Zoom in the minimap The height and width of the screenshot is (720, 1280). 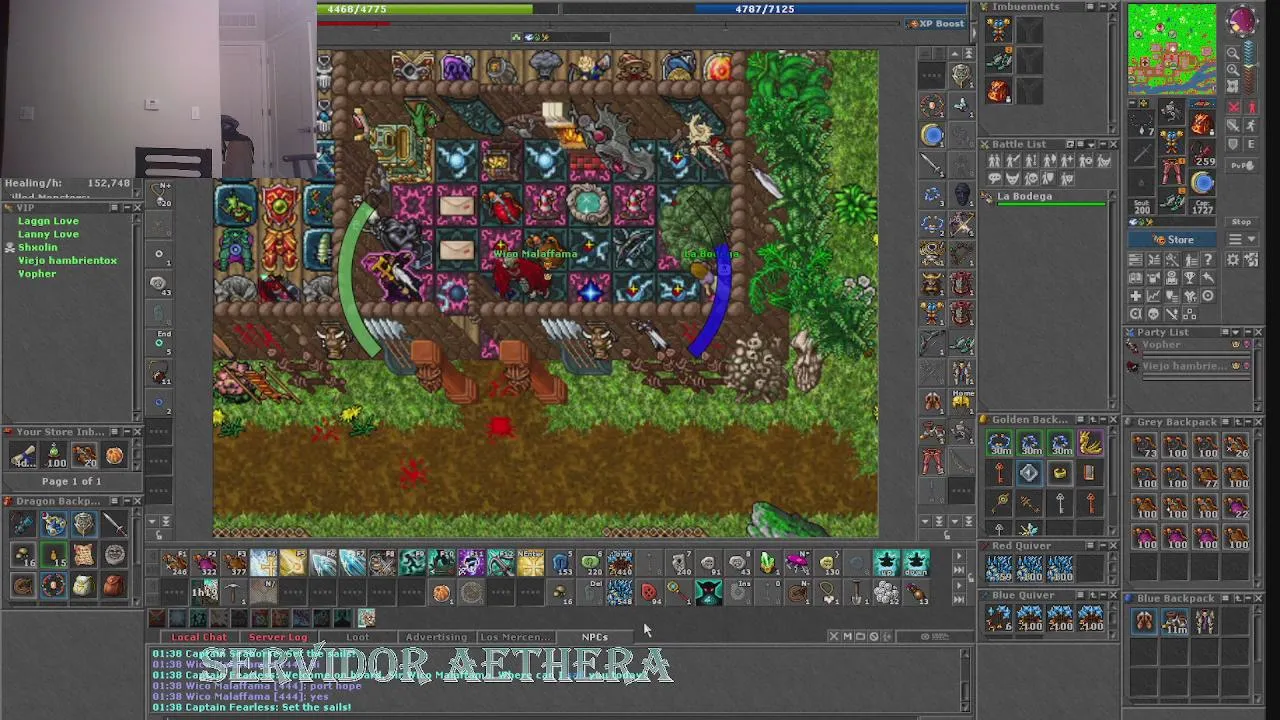(1233, 72)
